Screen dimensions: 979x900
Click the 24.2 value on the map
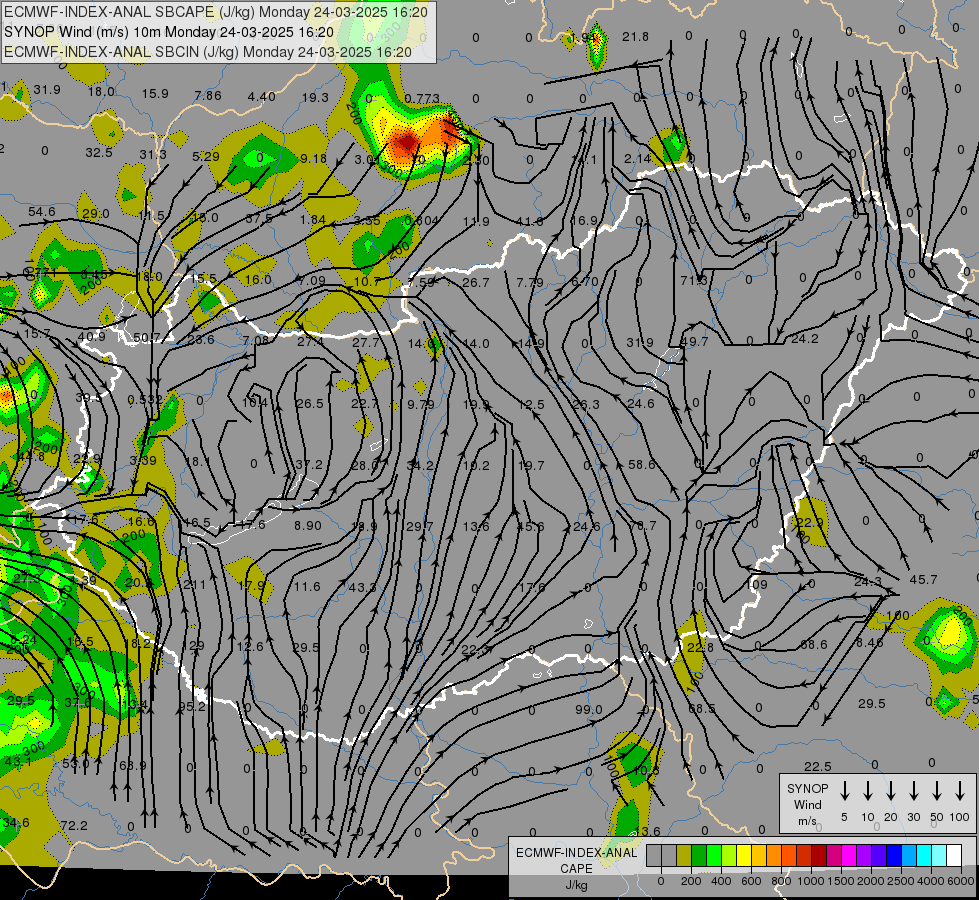click(804, 339)
